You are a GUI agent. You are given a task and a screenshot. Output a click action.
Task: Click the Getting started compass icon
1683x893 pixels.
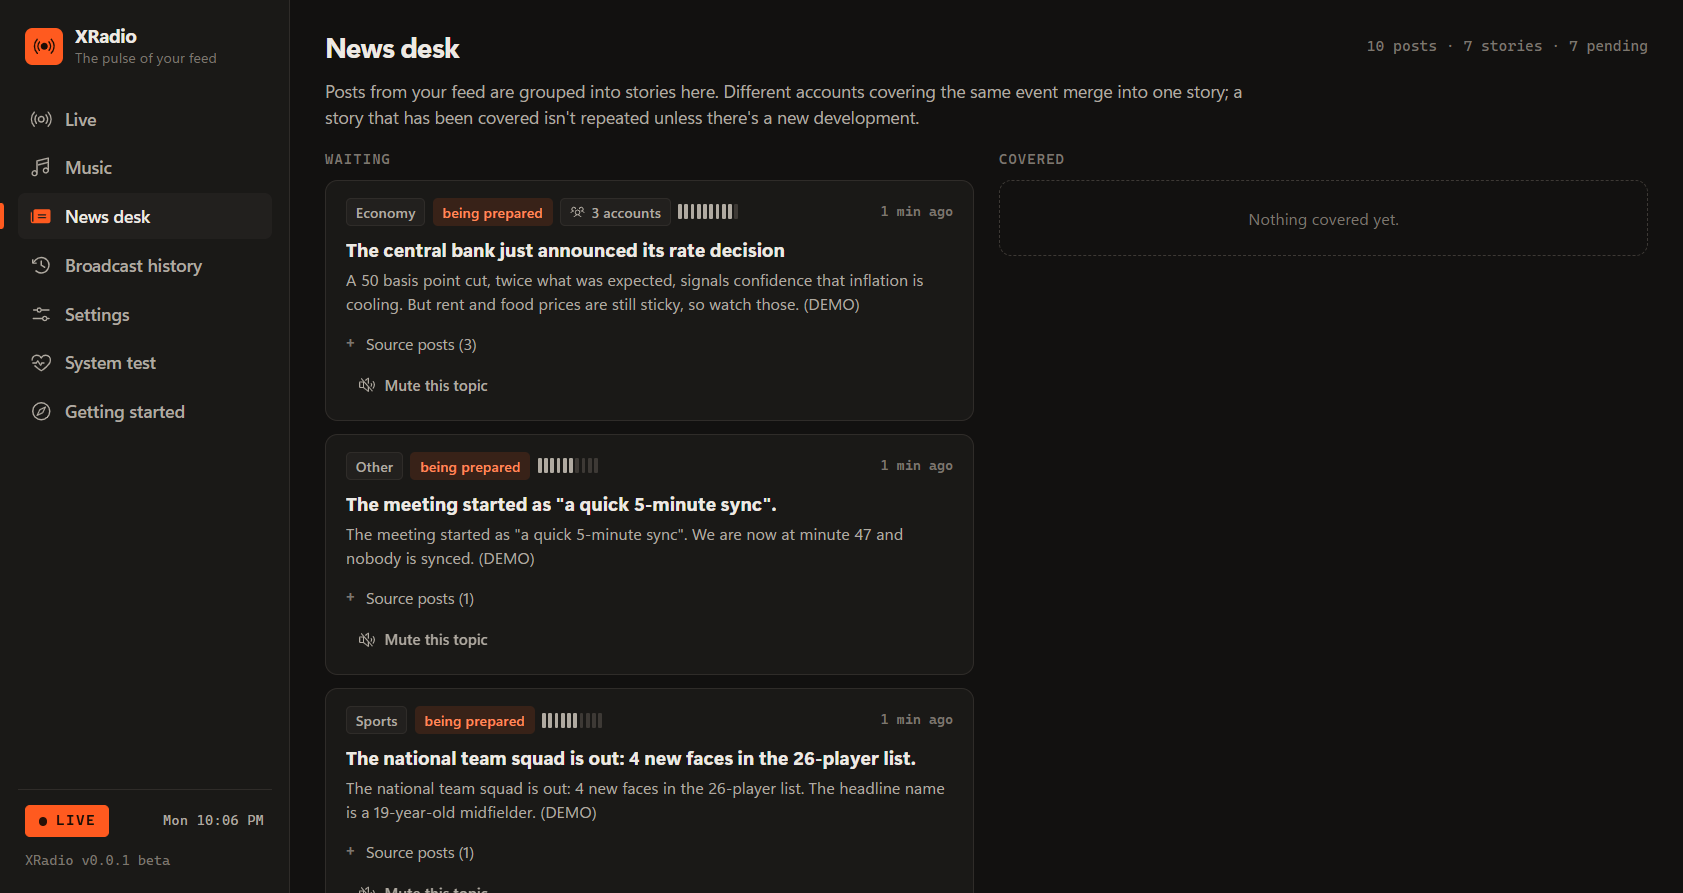click(41, 412)
